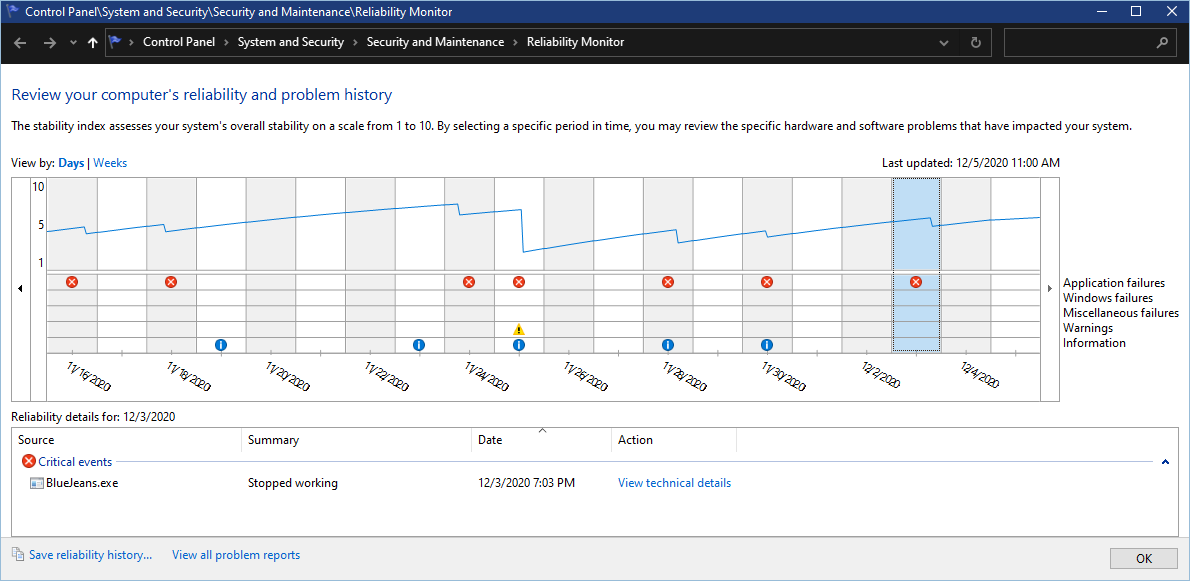
Task: Click the application failure icon on 12/3/2020
Action: click(x=916, y=282)
